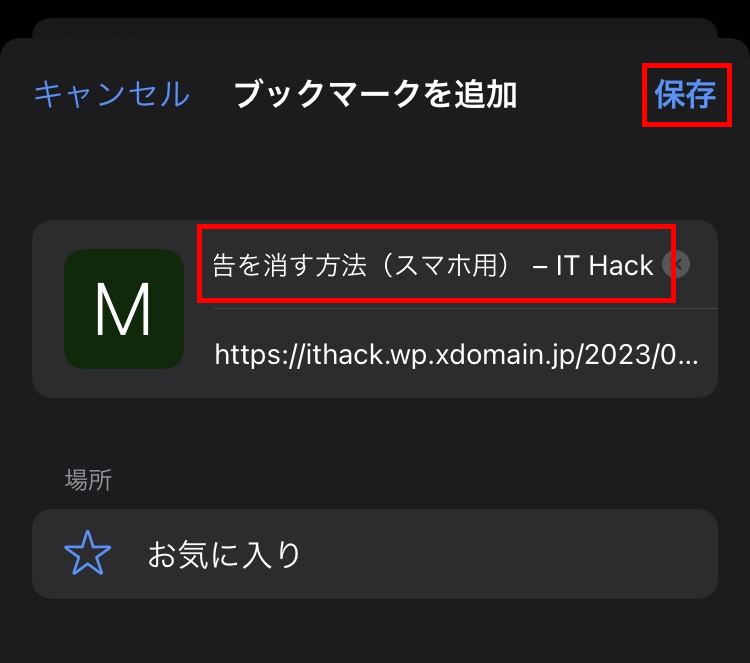Click the green icon square thumbnail
750x663 pixels.
click(124, 309)
